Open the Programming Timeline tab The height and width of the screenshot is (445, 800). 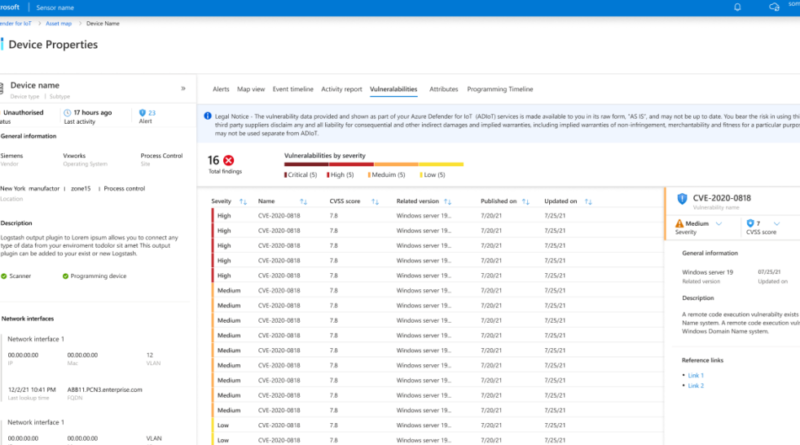pos(500,89)
